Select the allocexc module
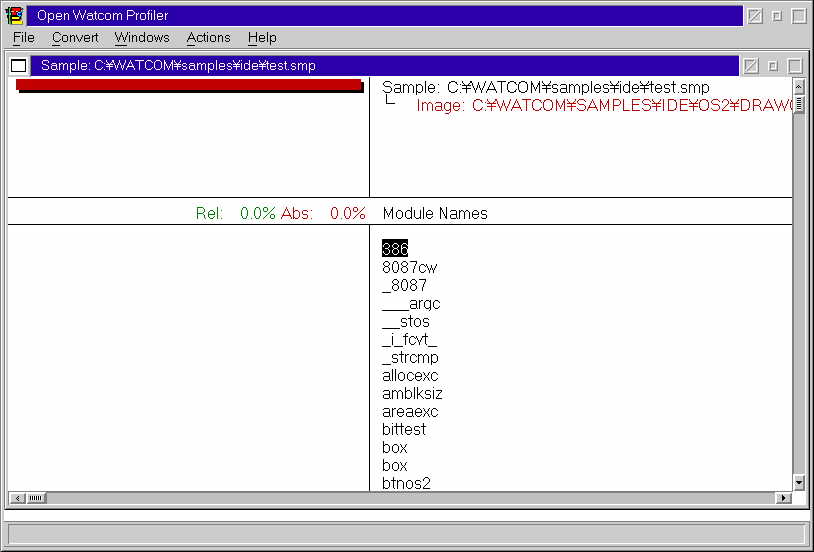Image resolution: width=814 pixels, height=552 pixels. pos(410,375)
